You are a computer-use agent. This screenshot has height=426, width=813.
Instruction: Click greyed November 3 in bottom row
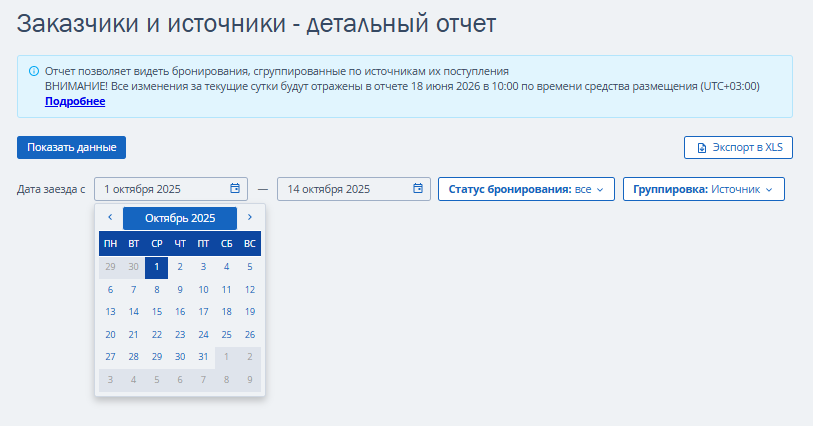point(110,380)
